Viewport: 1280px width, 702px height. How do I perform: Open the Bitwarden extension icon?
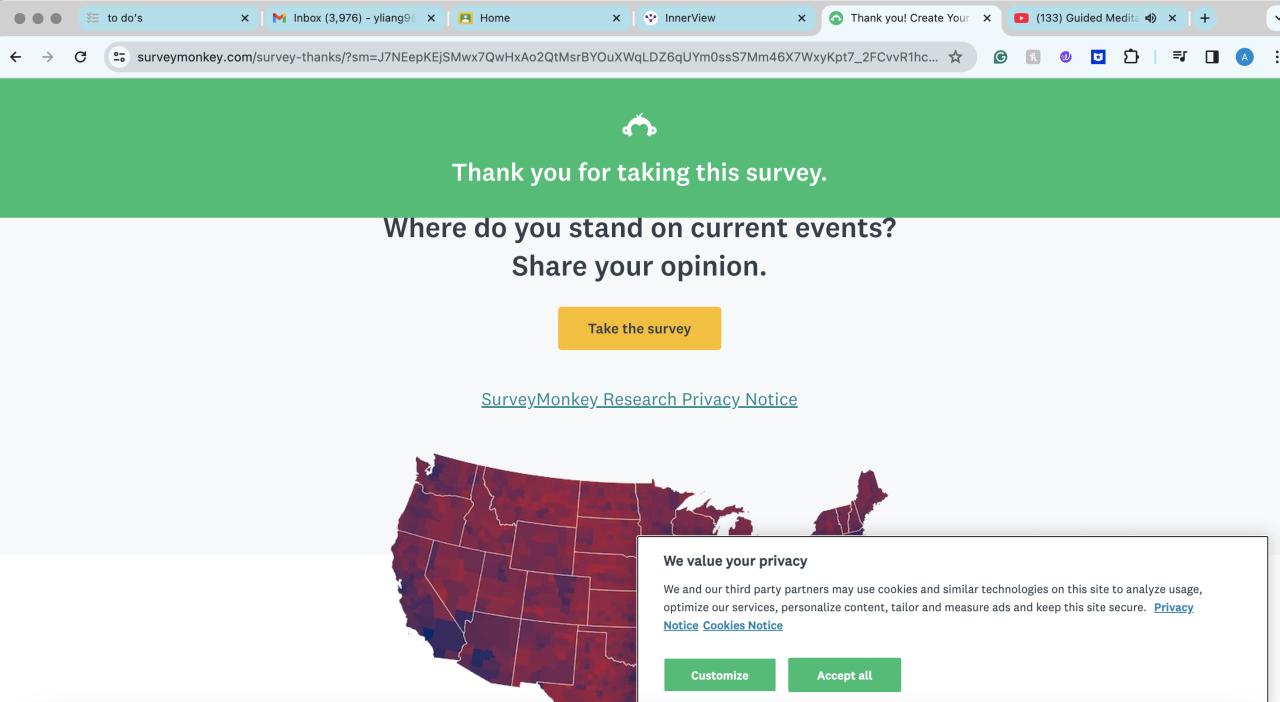click(1098, 57)
